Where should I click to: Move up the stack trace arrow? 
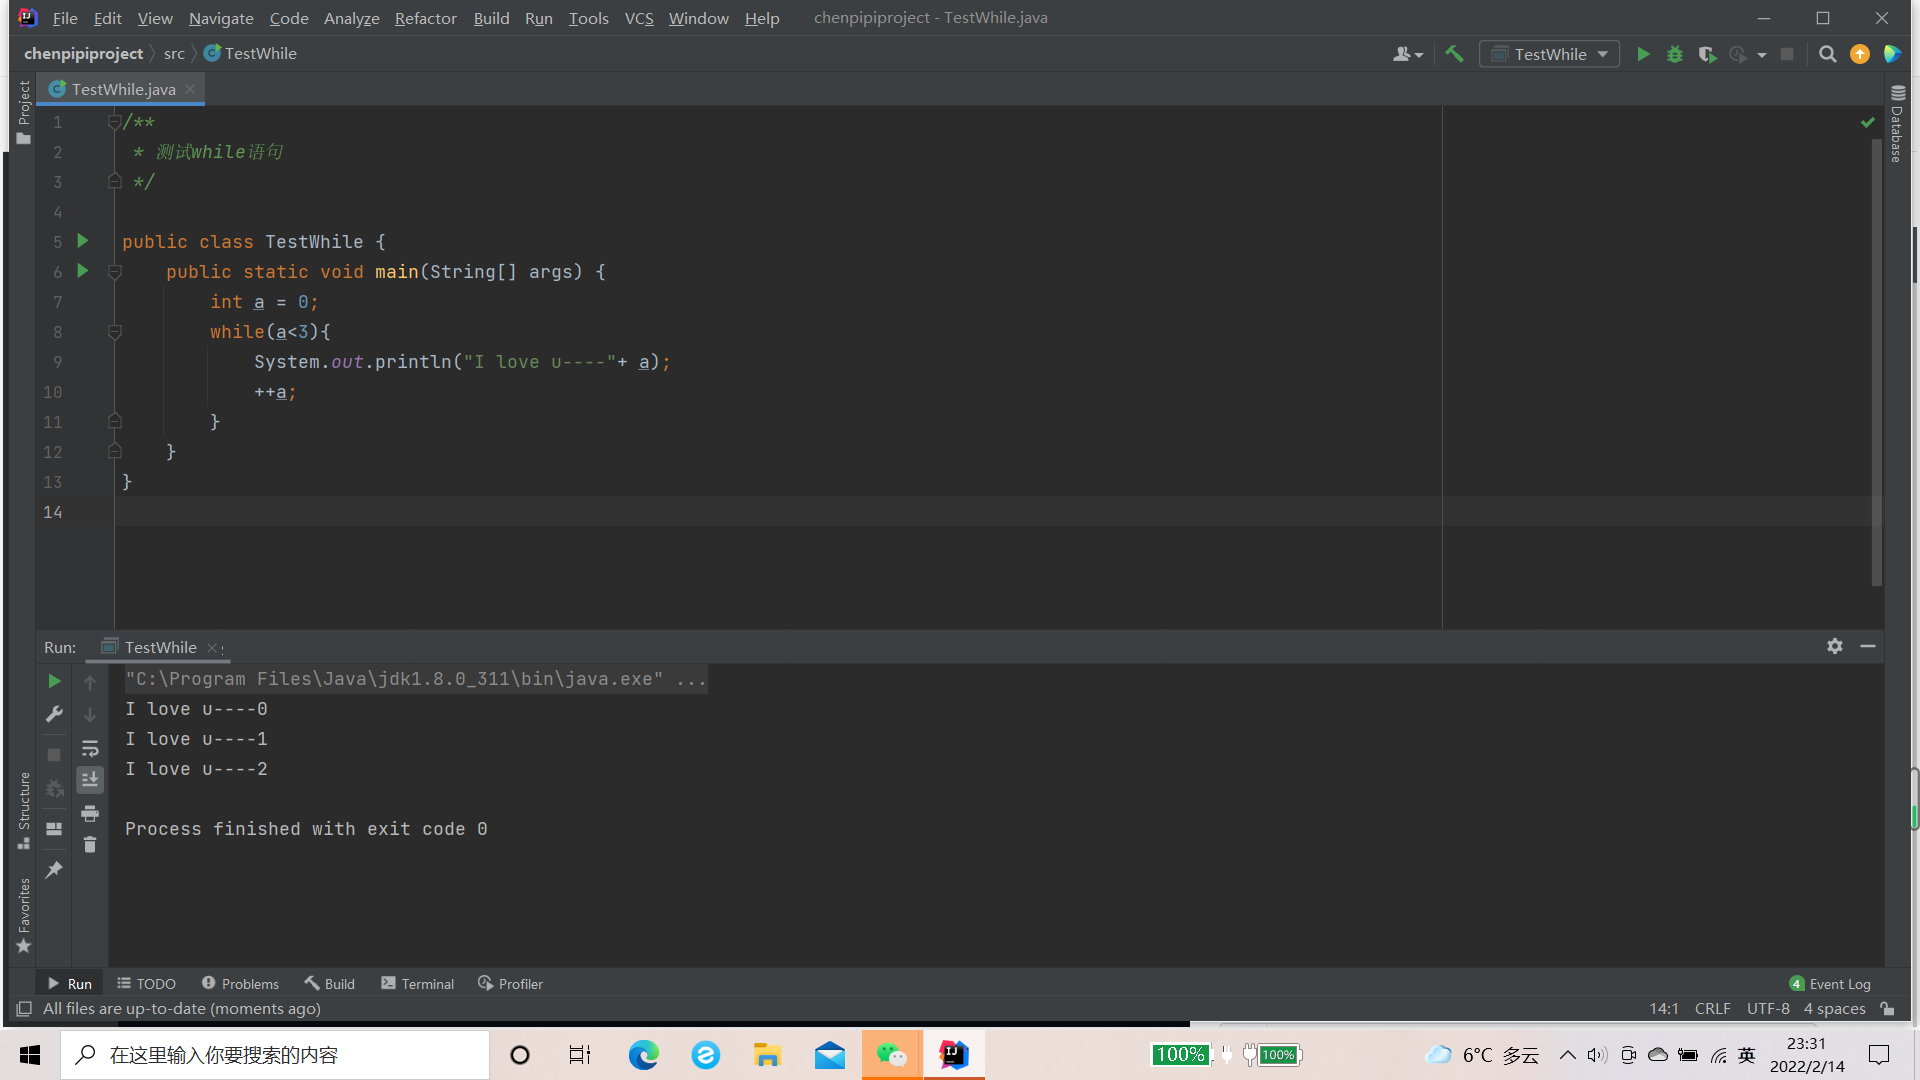tap(90, 682)
